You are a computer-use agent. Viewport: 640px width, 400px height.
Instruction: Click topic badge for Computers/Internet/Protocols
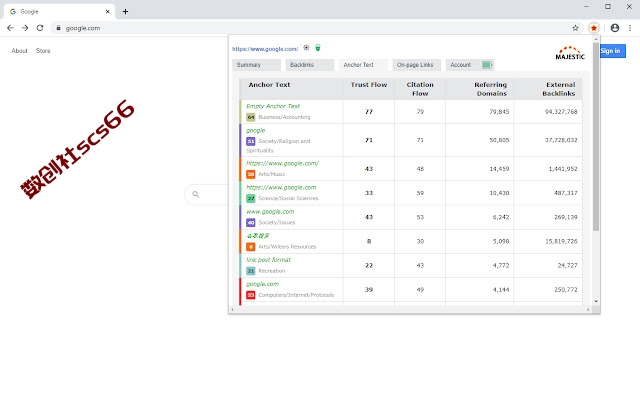click(x=251, y=295)
